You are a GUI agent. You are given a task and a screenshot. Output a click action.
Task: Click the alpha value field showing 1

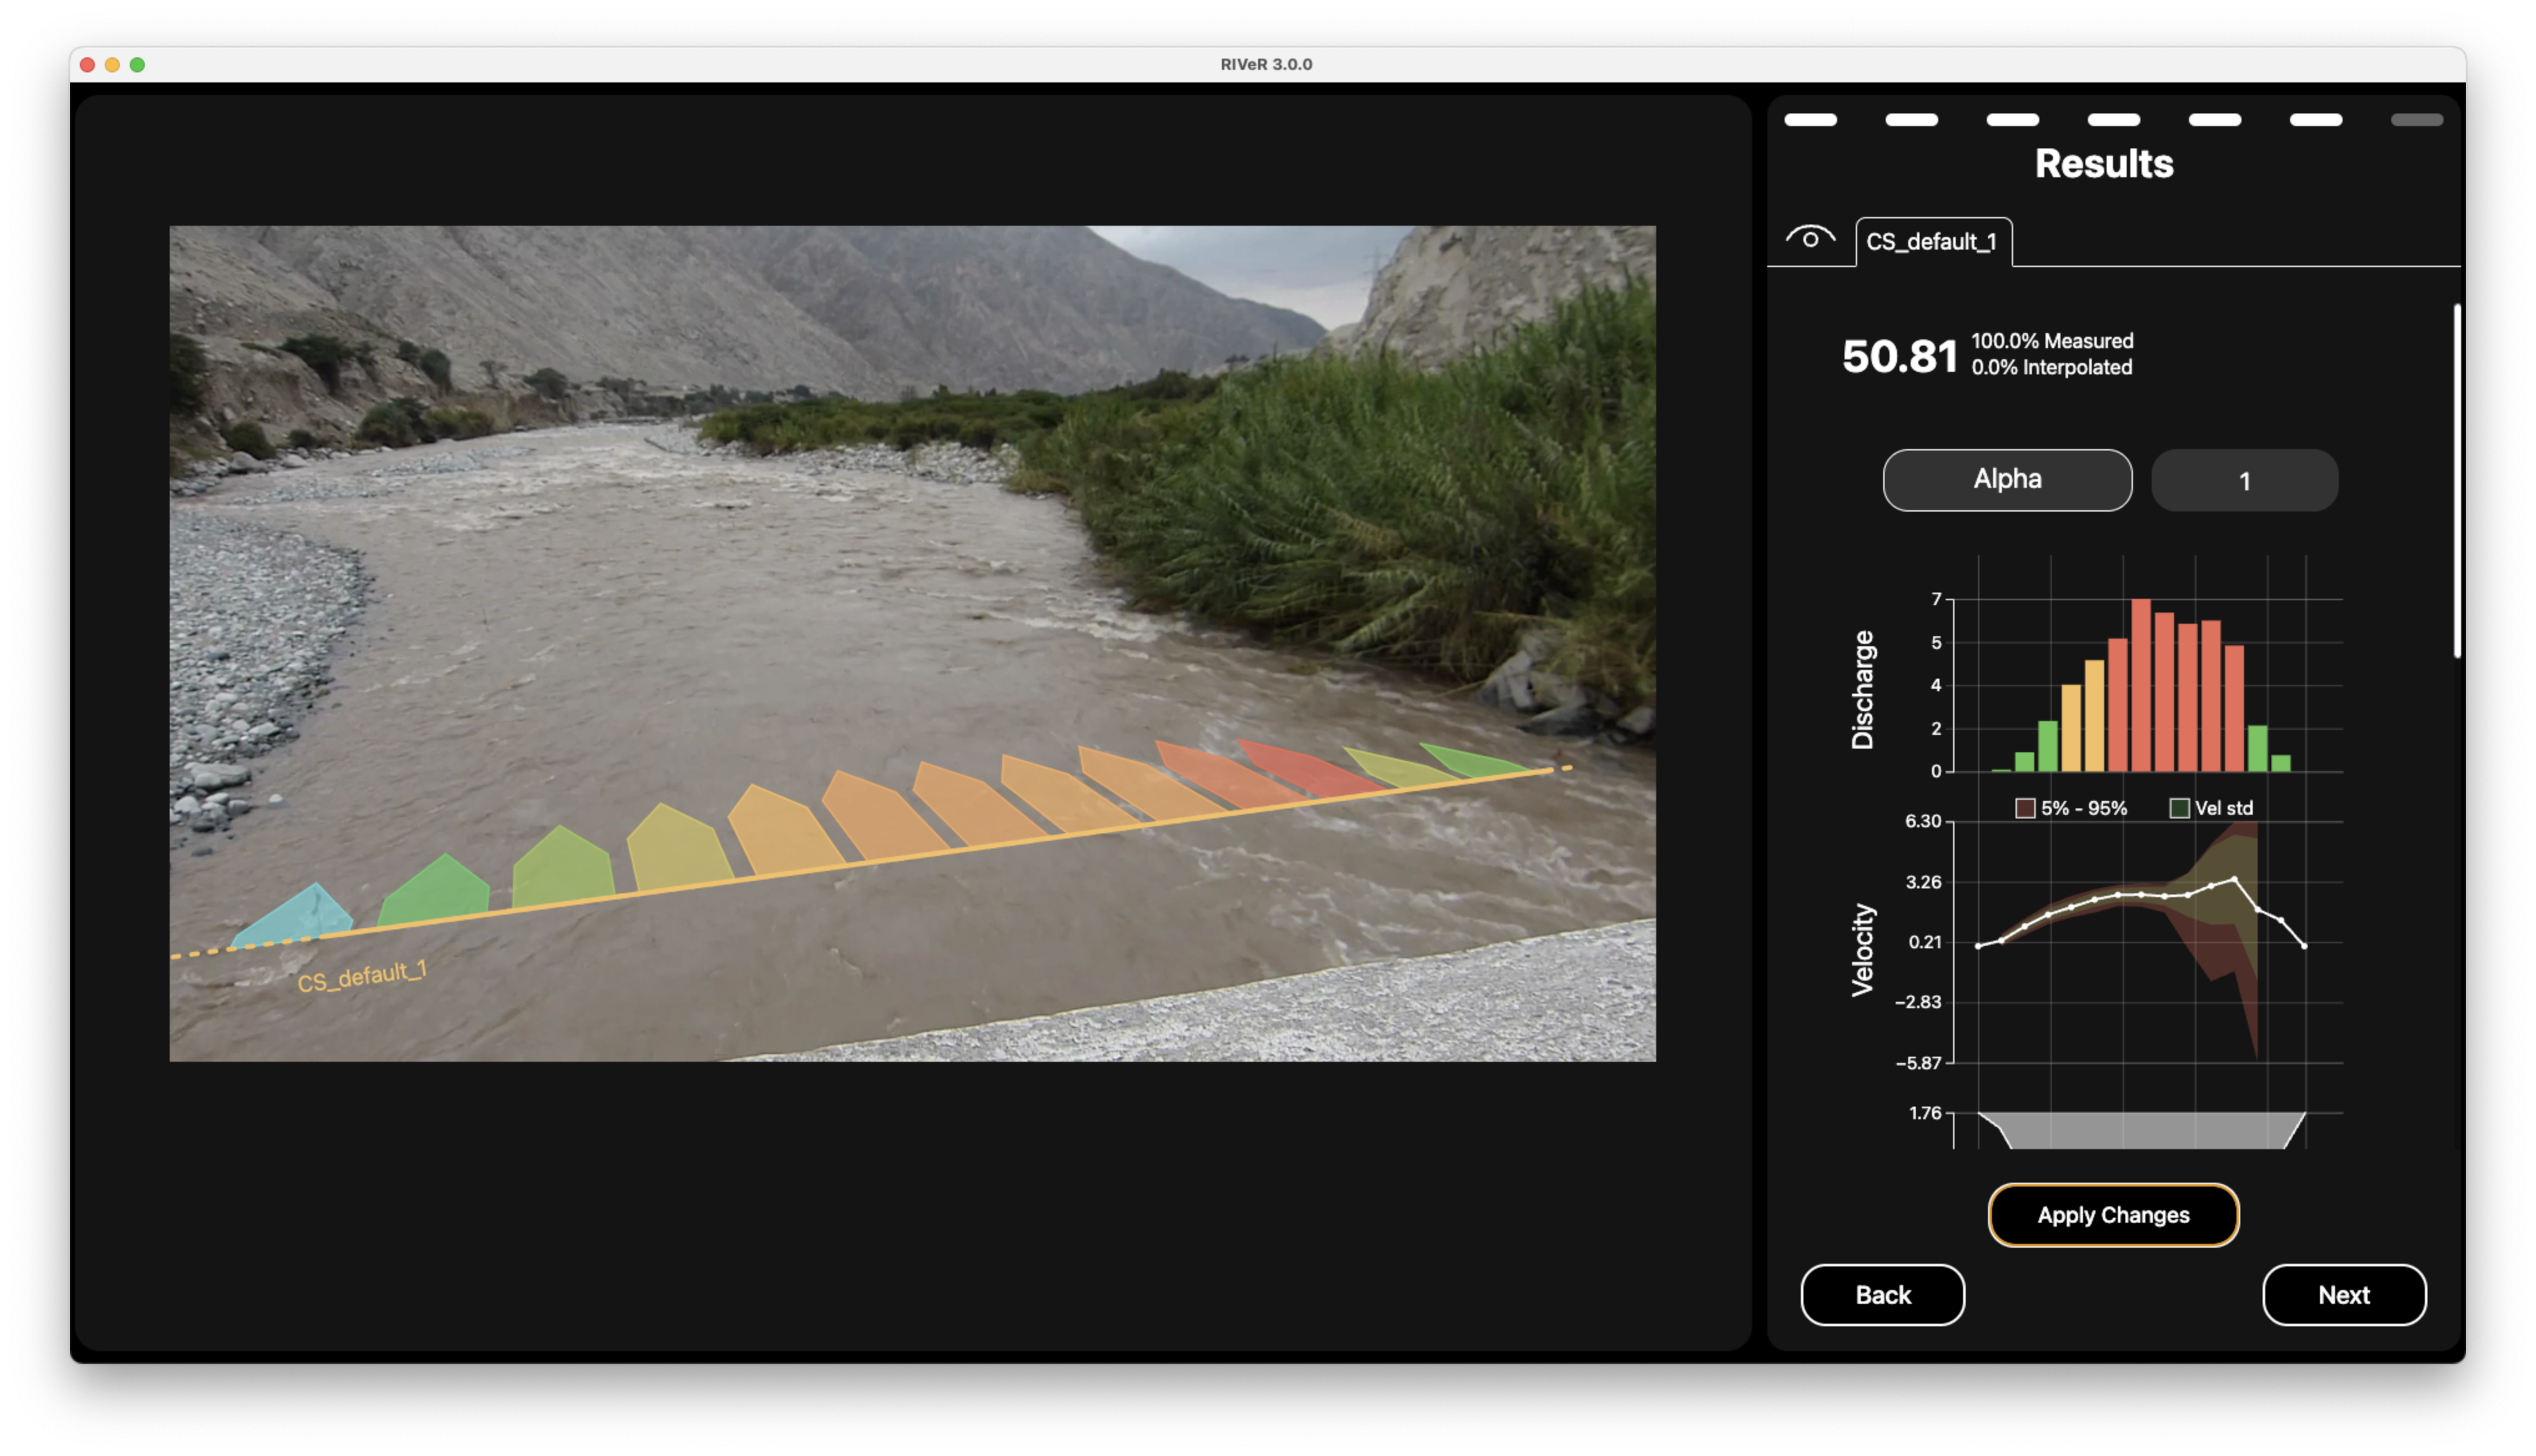click(x=2243, y=480)
